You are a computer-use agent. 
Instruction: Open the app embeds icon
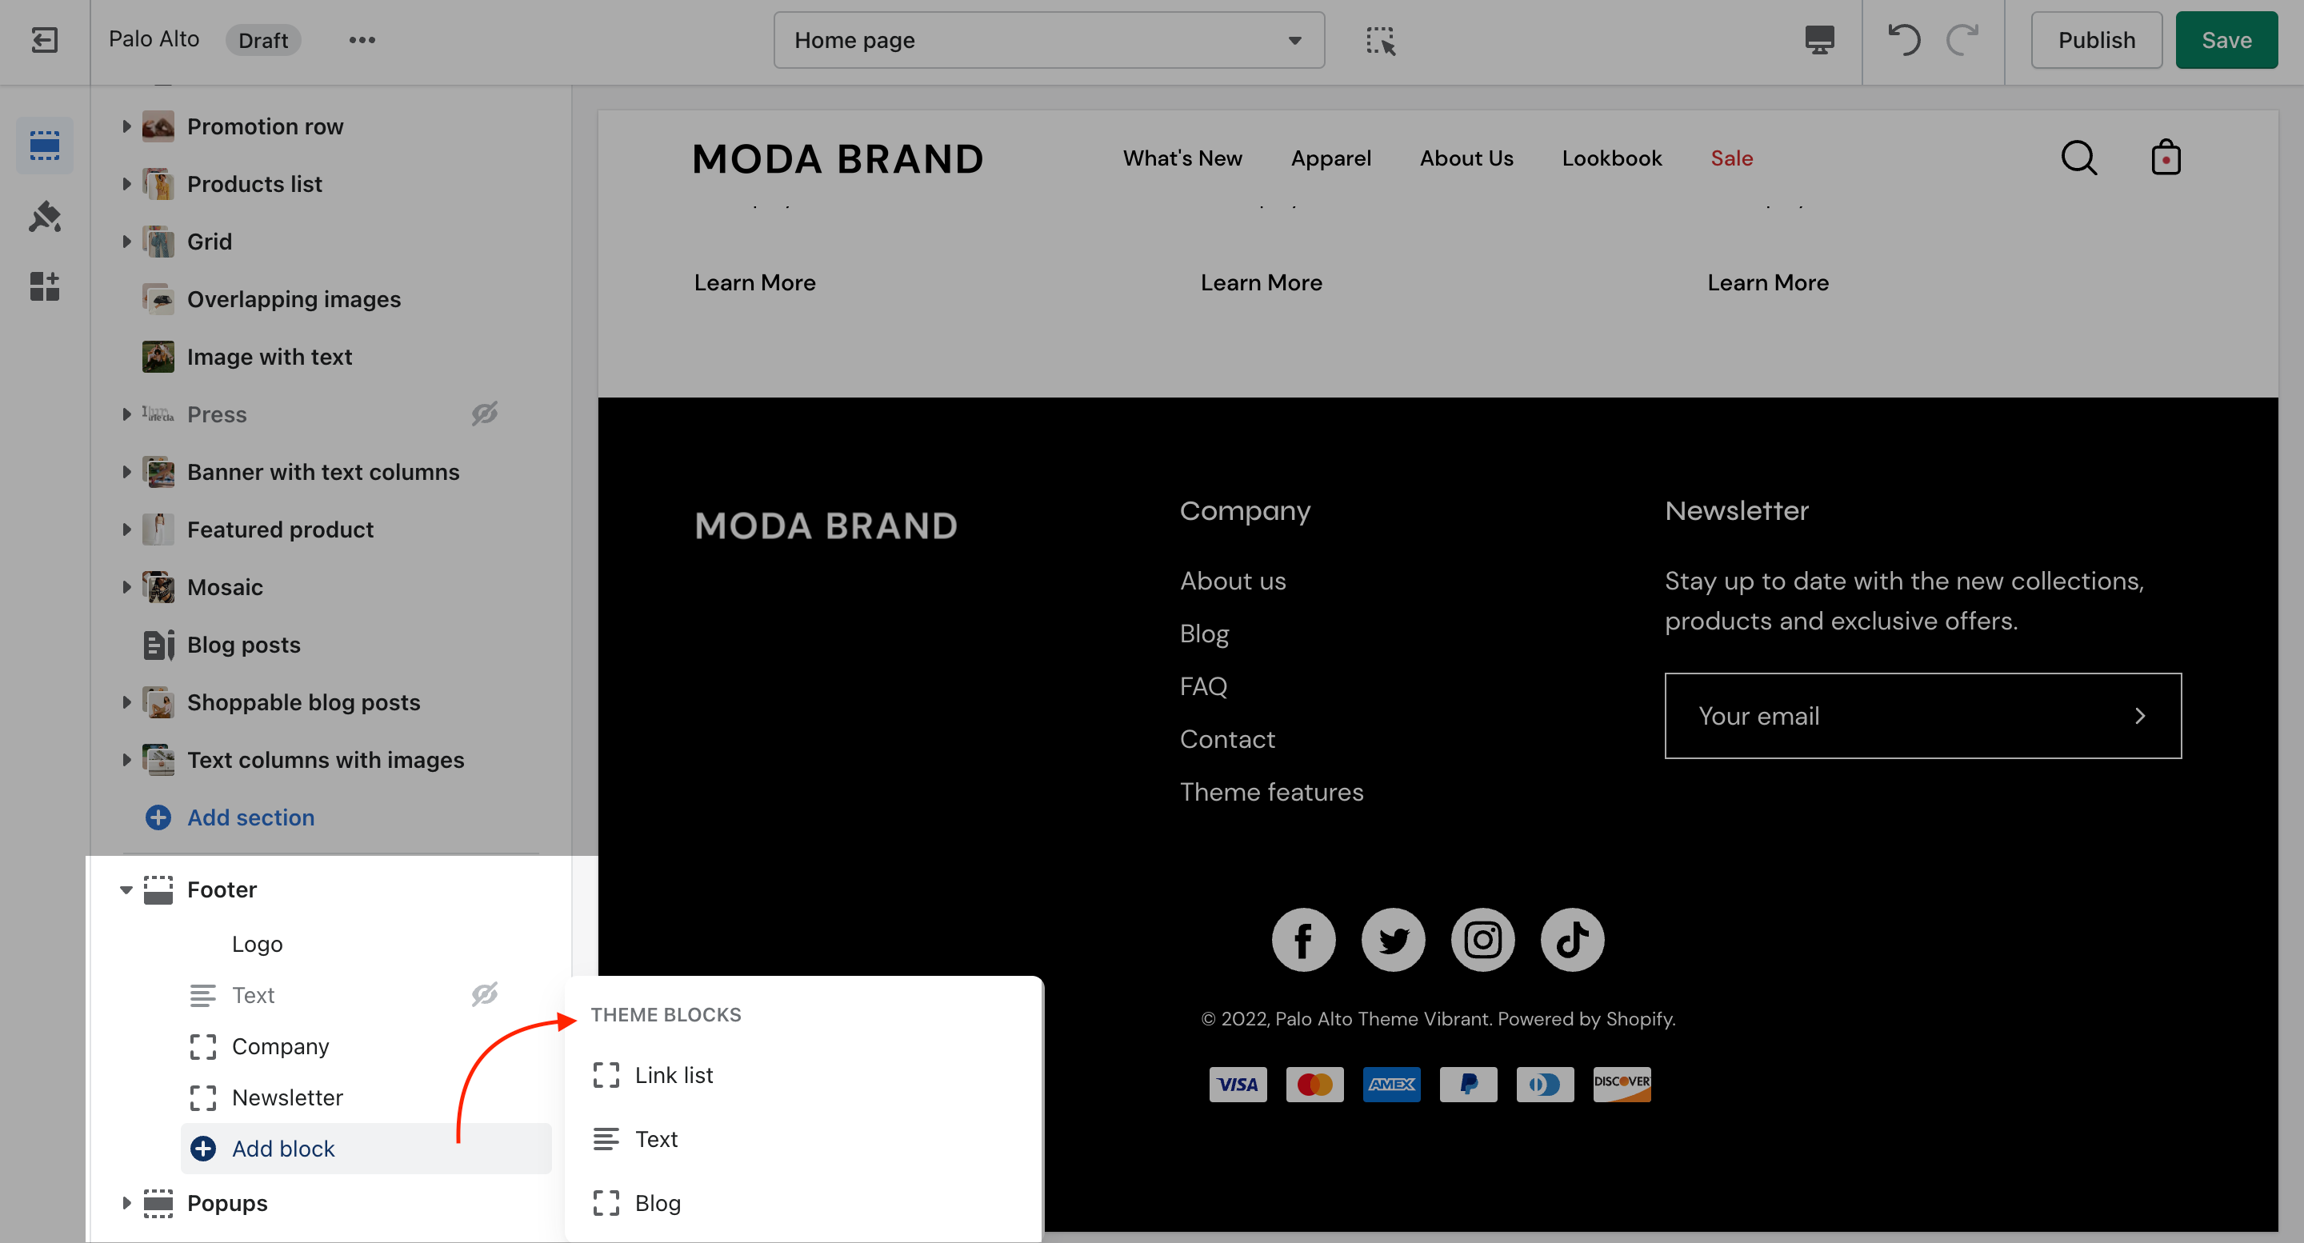44,287
